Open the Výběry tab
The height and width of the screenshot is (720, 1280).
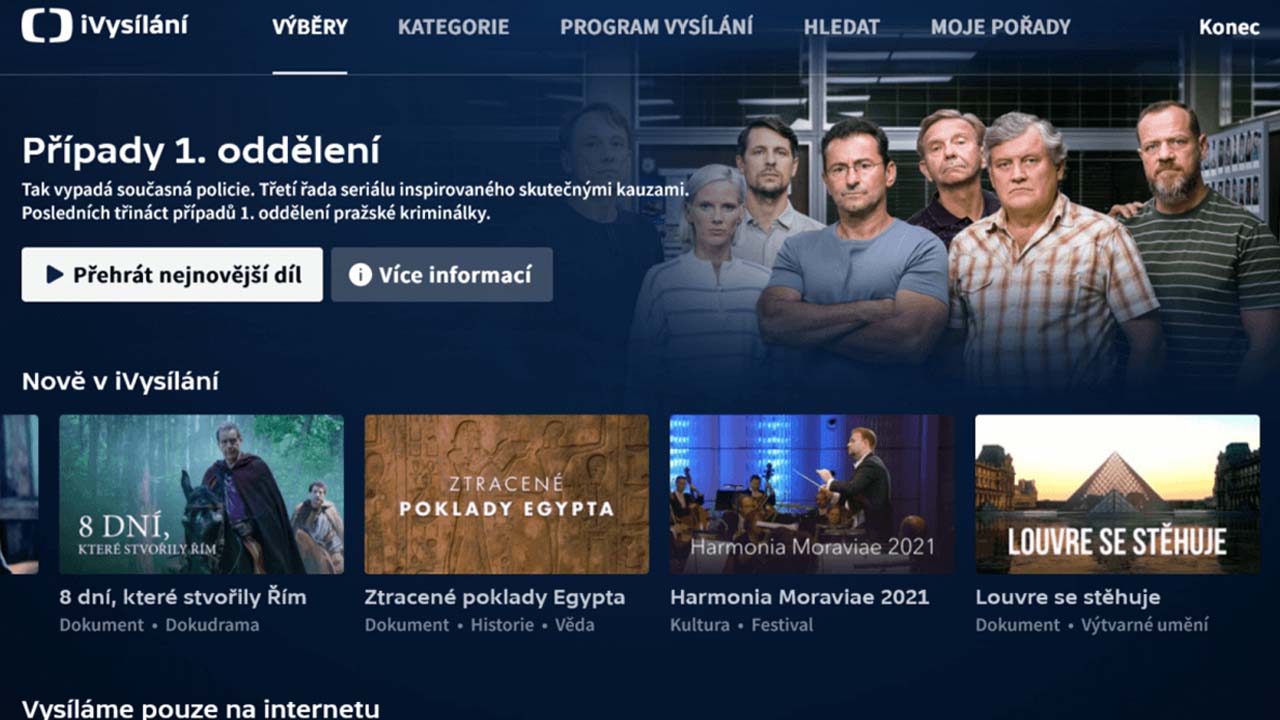[310, 27]
